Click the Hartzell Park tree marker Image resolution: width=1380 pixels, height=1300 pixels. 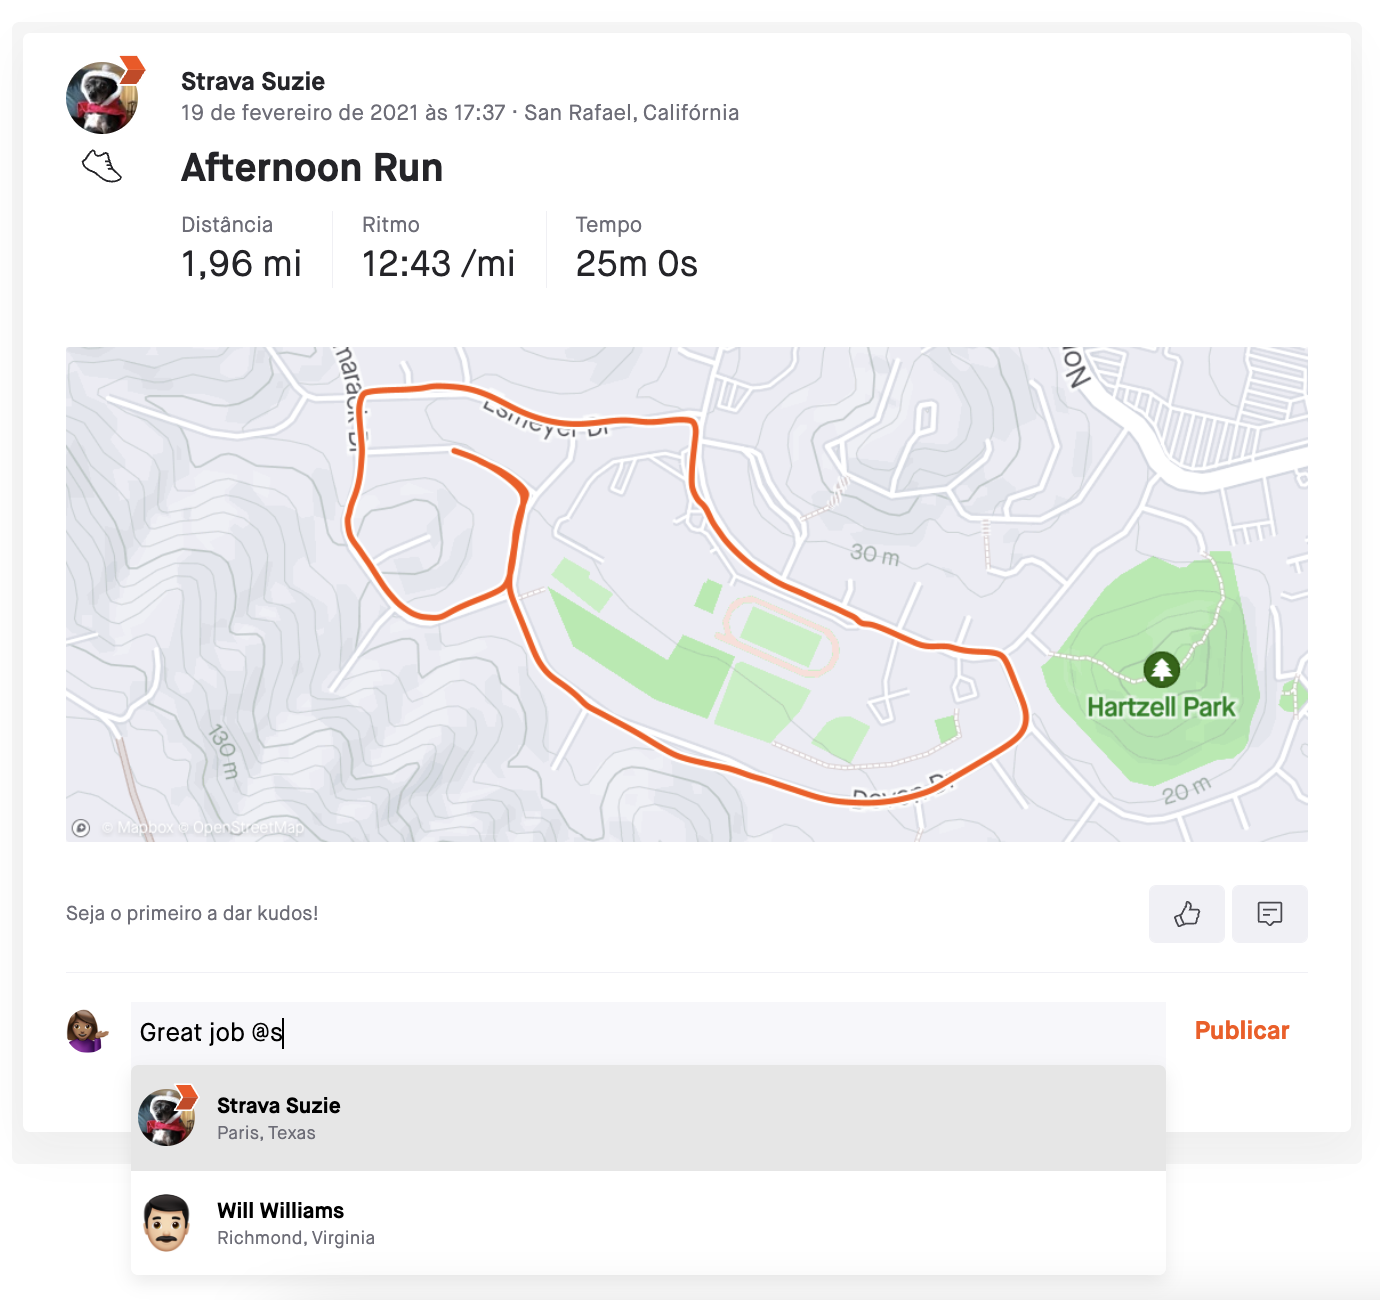click(x=1161, y=669)
